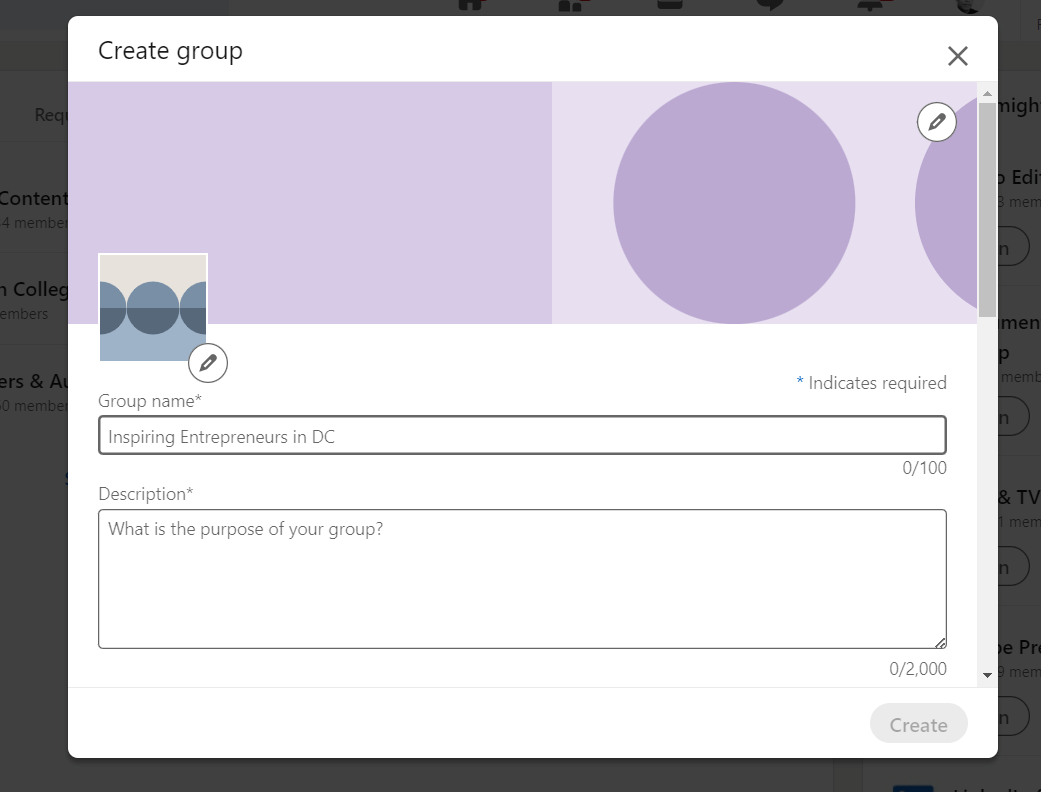Click the scrollbar down arrow in dialog

point(987,676)
